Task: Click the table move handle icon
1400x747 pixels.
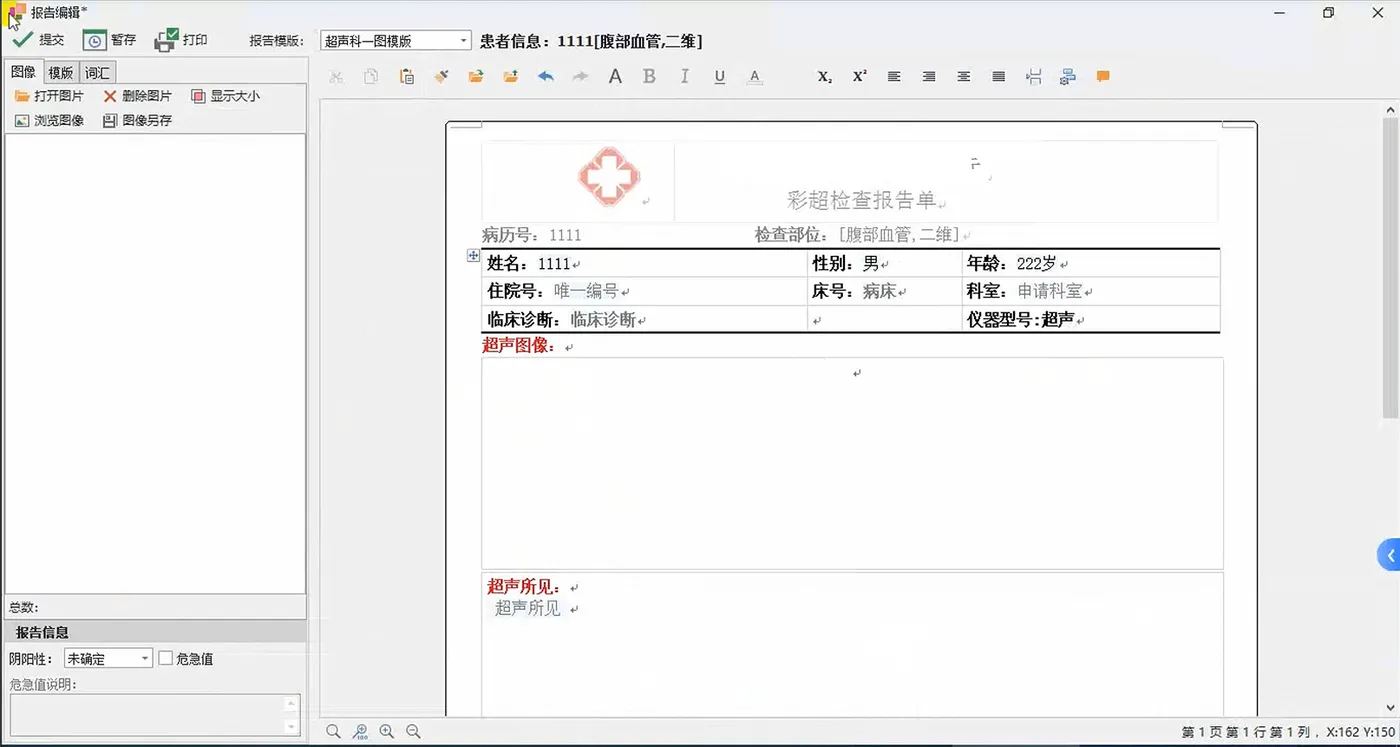Action: pos(474,256)
